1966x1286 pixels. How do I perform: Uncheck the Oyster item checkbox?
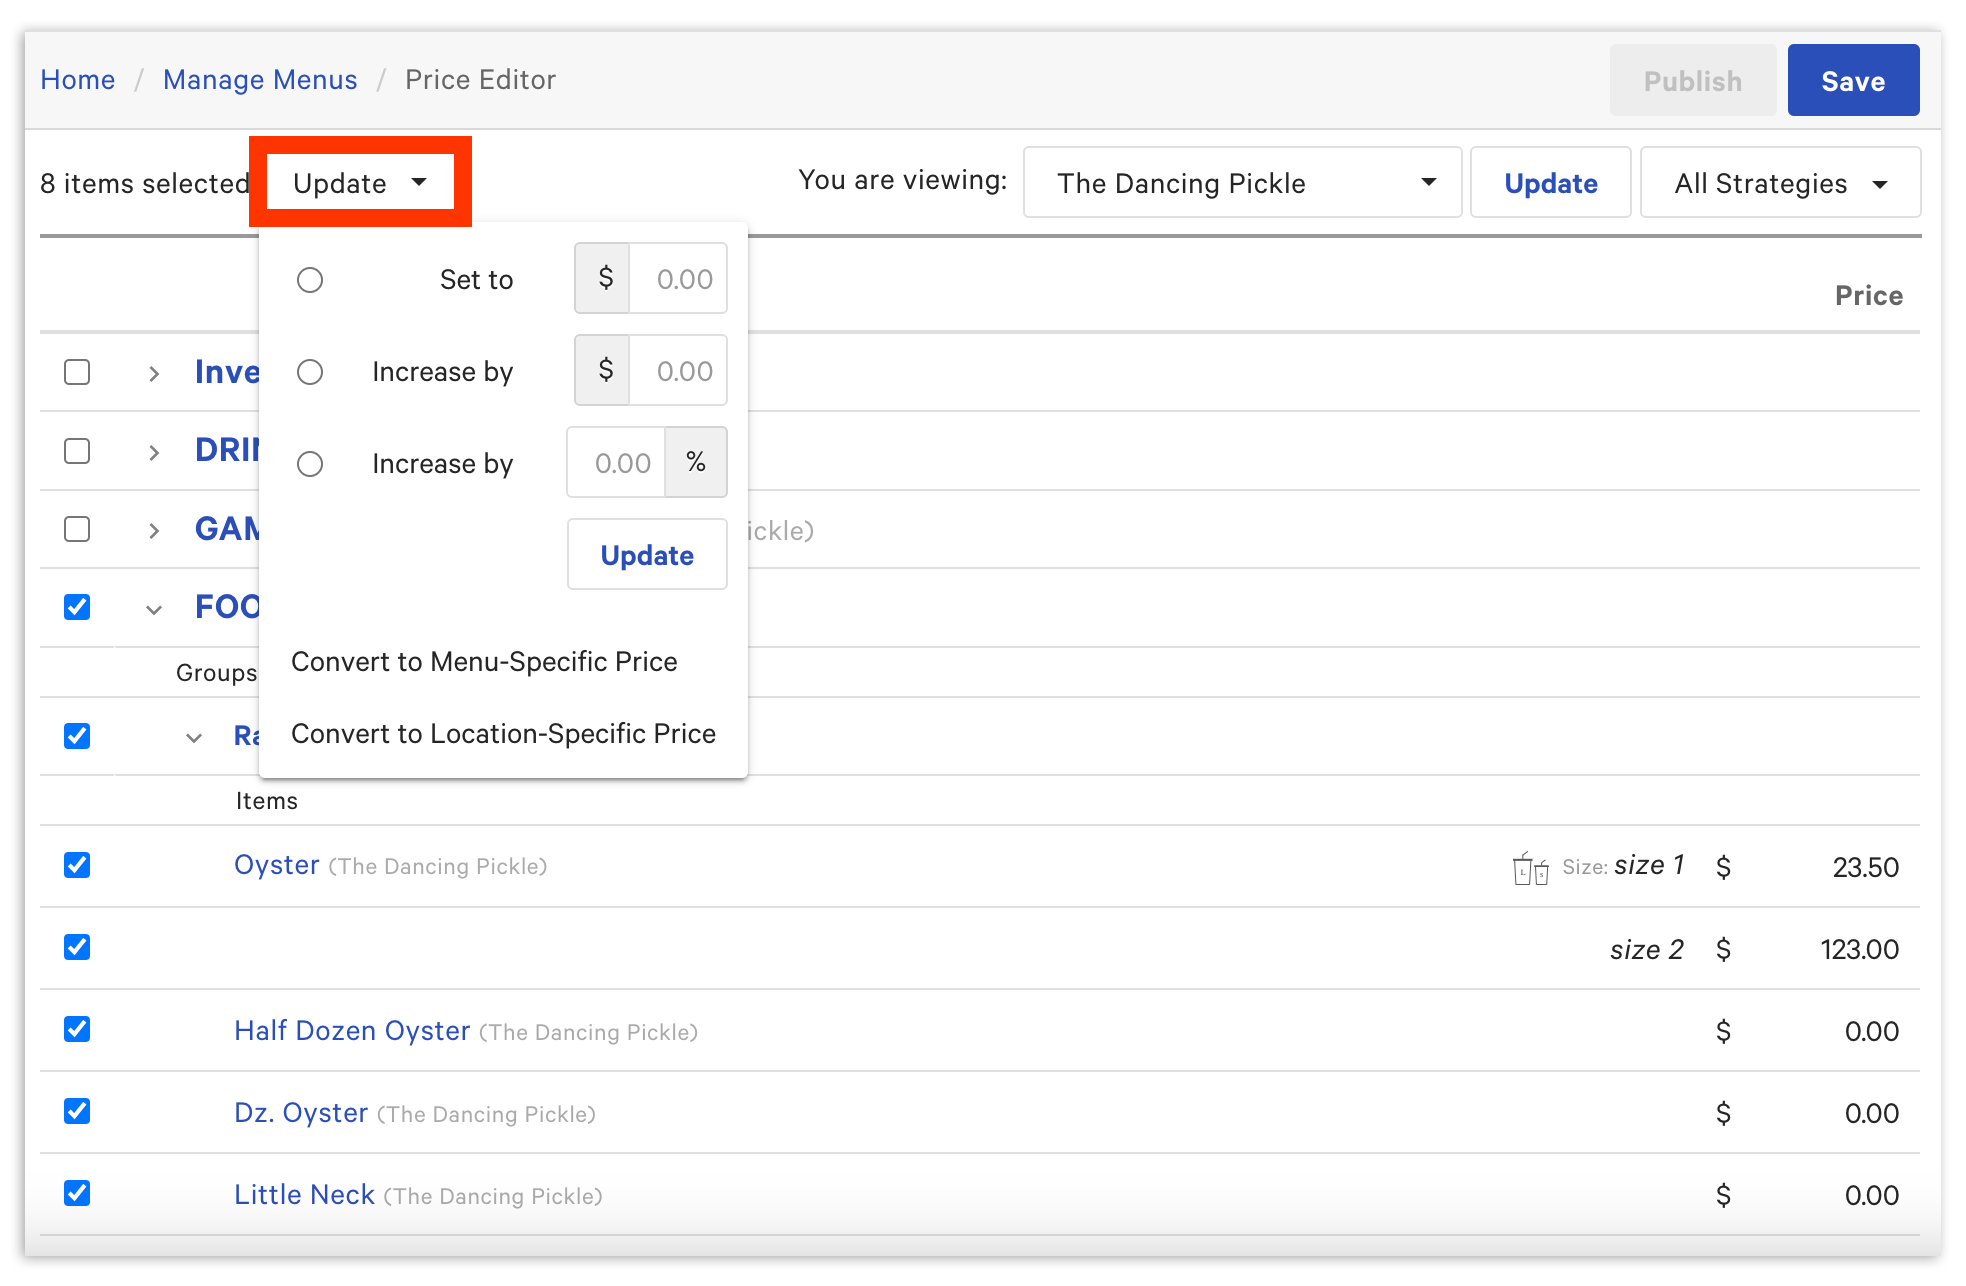click(77, 866)
